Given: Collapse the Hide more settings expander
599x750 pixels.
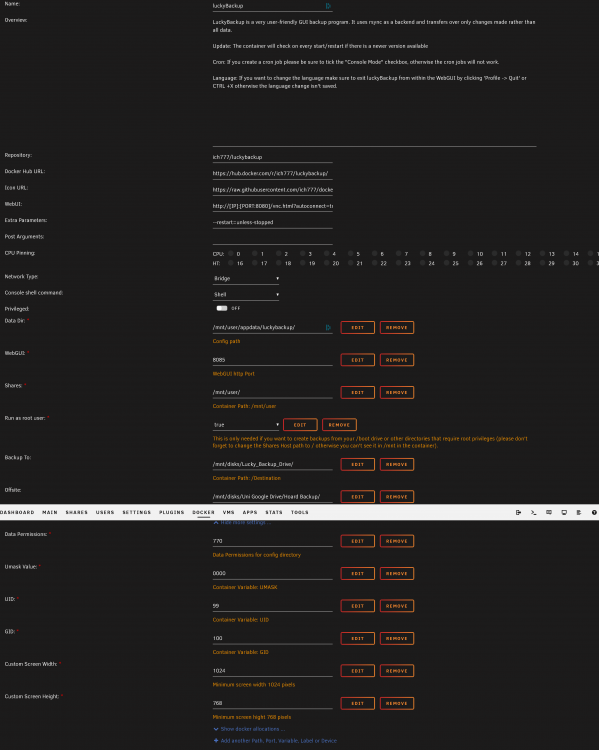Looking at the screenshot, I should click(x=242, y=522).
